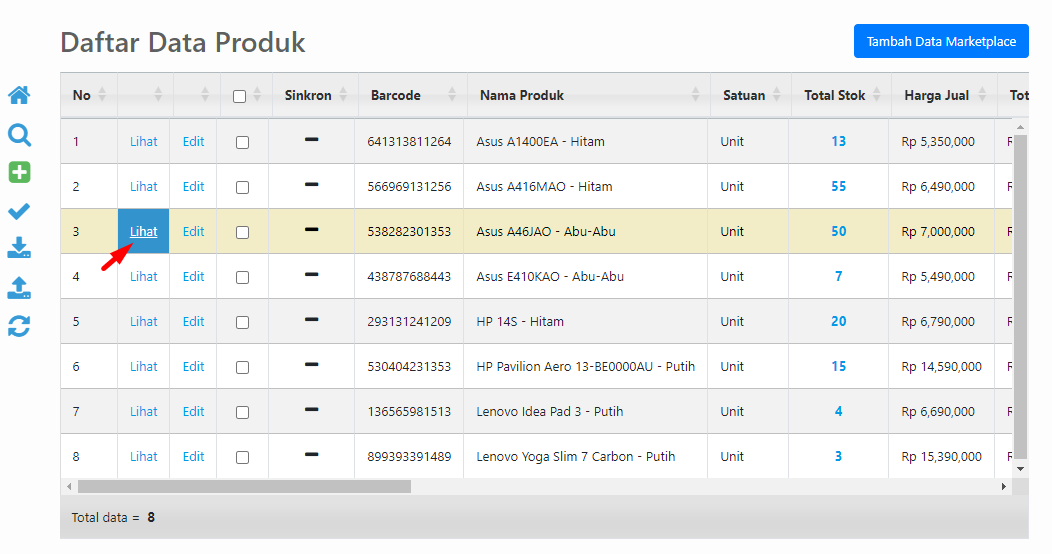Click the checkmark sidebar icon
The width and height of the screenshot is (1052, 554).
19,211
